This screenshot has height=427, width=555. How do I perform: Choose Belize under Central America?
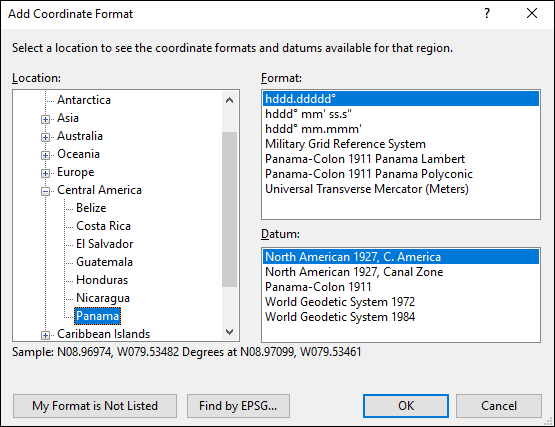click(x=91, y=208)
